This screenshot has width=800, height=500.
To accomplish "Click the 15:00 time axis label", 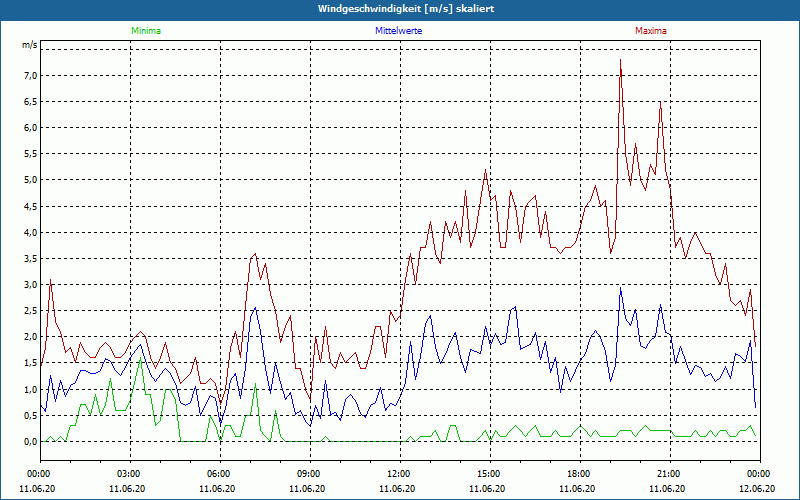I will pos(490,474).
